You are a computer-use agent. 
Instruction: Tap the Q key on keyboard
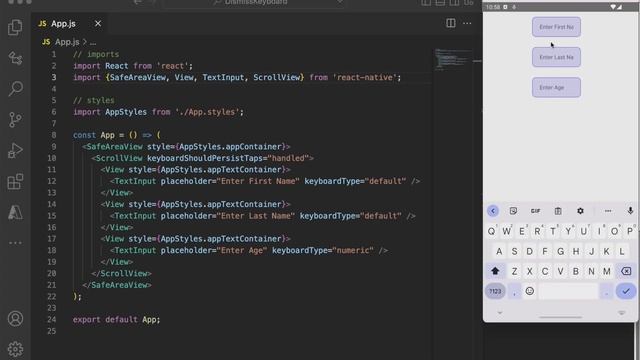click(491, 231)
